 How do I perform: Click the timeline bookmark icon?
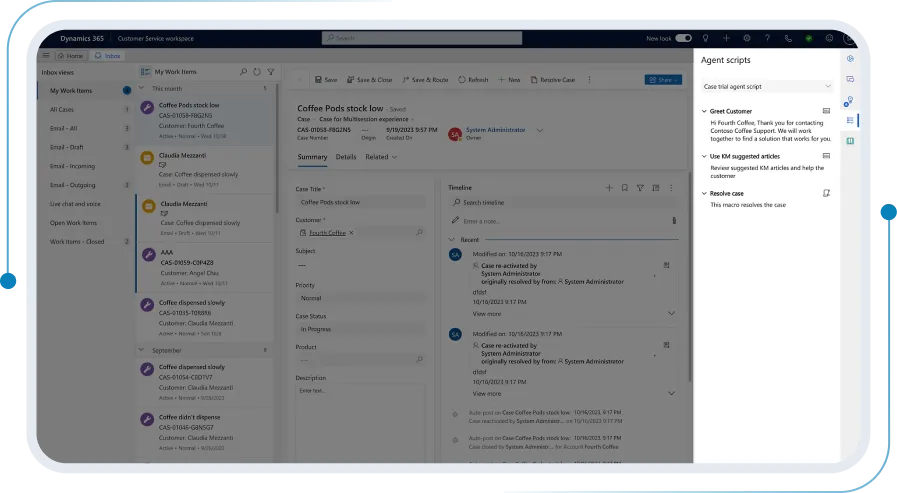click(x=625, y=188)
